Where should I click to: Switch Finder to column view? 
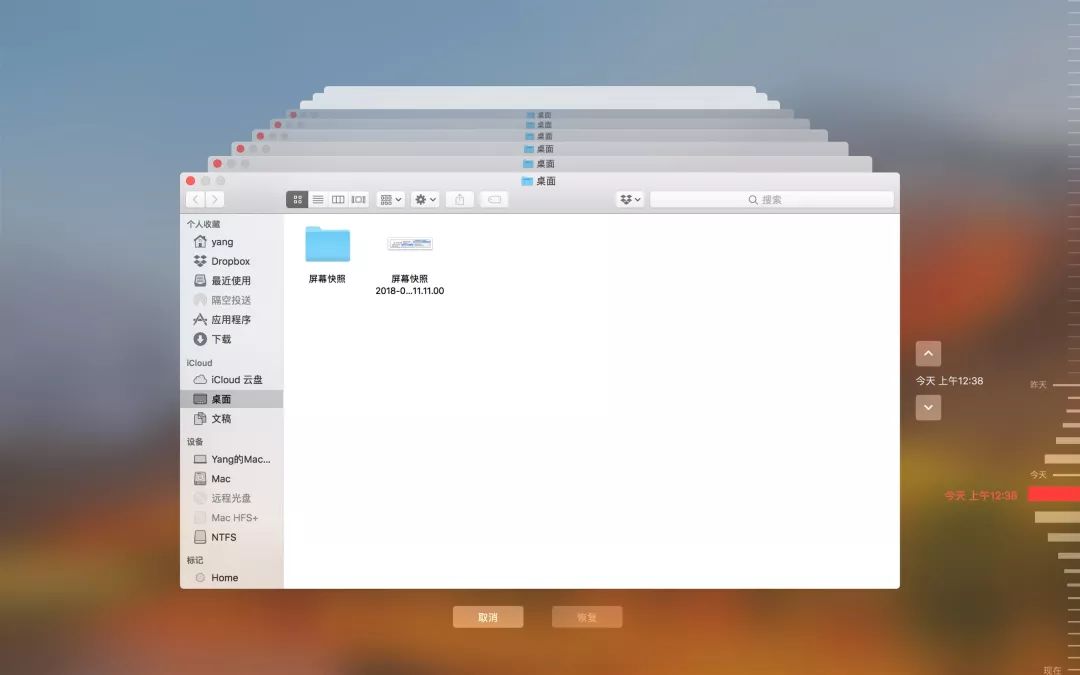[x=338, y=200]
